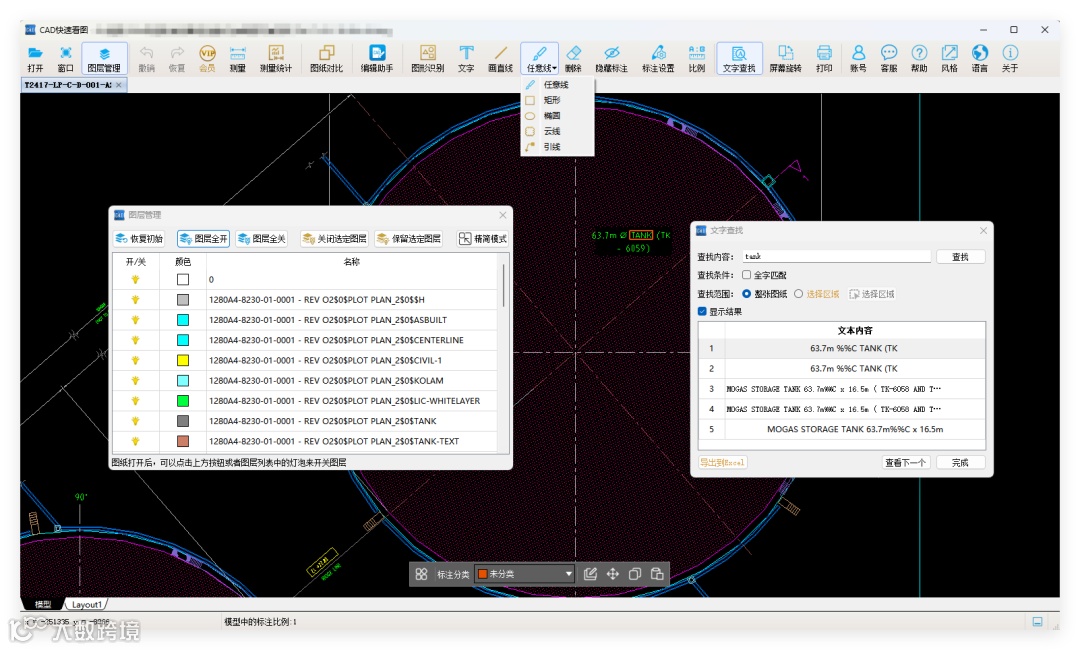The height and width of the screenshot is (650, 1080).
Task: Open the 未分类 annotation category dropdown
Action: (525, 574)
